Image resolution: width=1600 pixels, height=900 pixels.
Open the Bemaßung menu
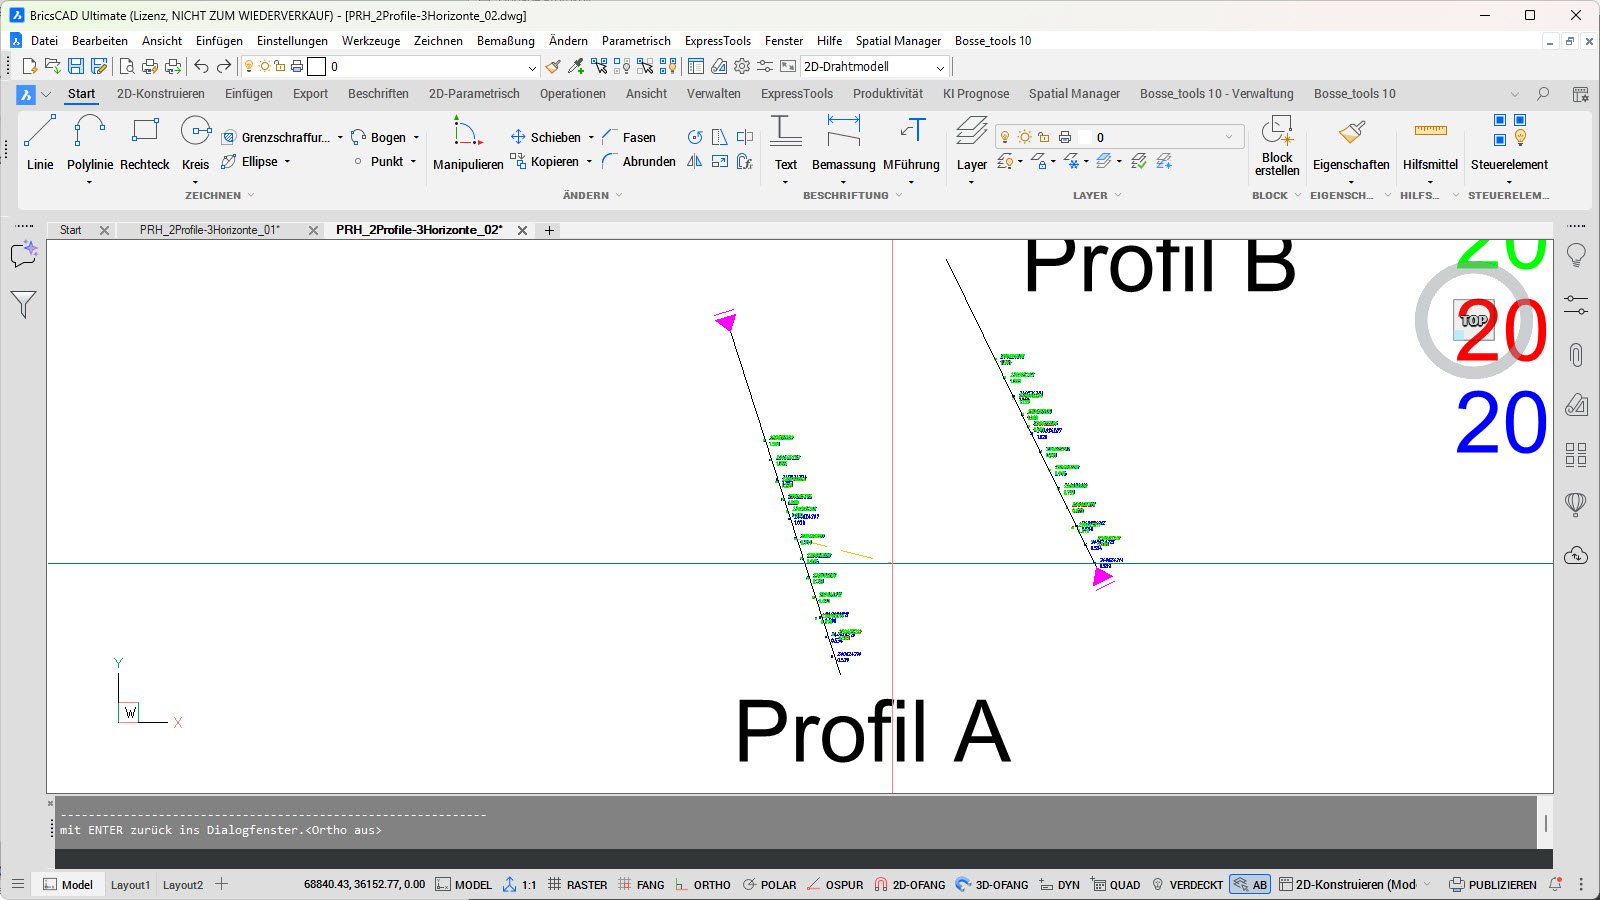pyautogui.click(x=505, y=41)
